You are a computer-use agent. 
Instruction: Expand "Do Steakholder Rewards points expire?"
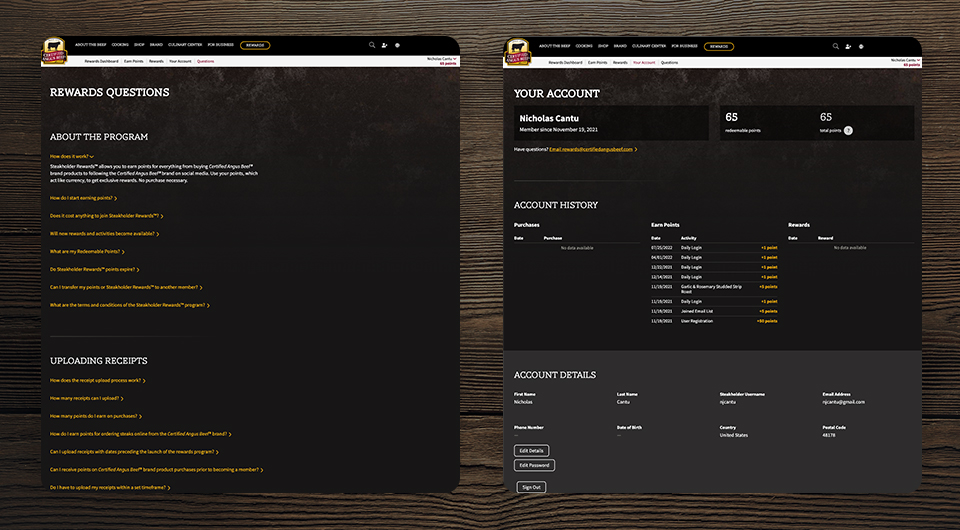tap(94, 269)
